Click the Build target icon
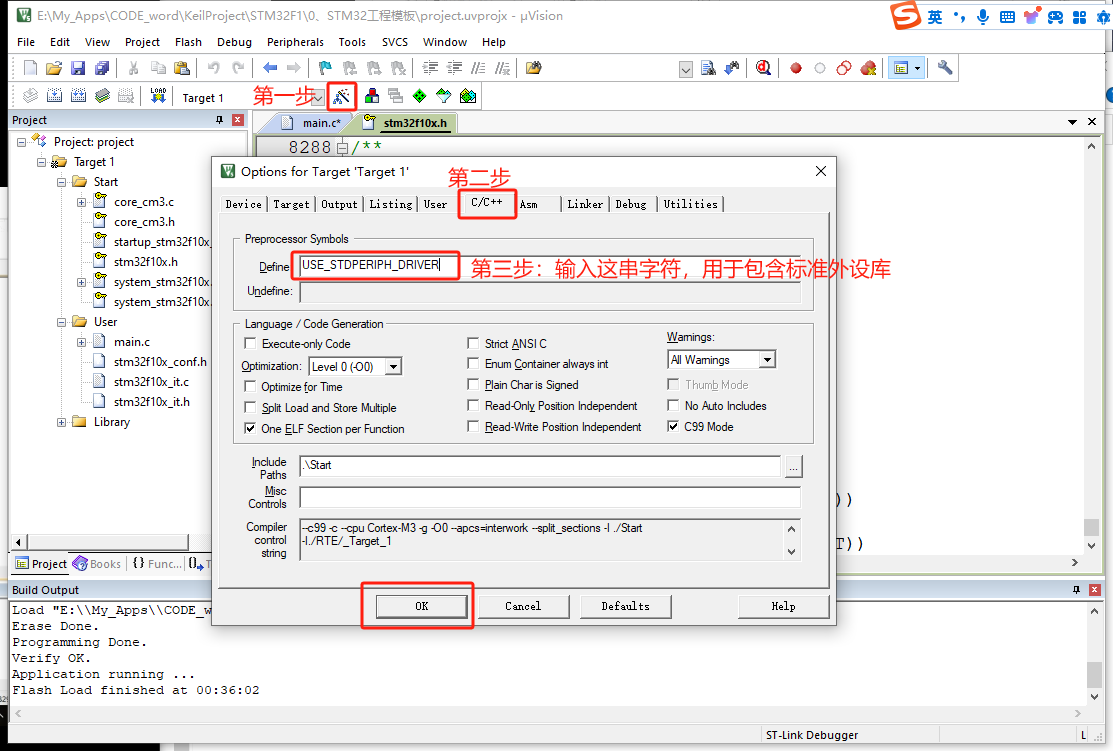 coord(55,96)
